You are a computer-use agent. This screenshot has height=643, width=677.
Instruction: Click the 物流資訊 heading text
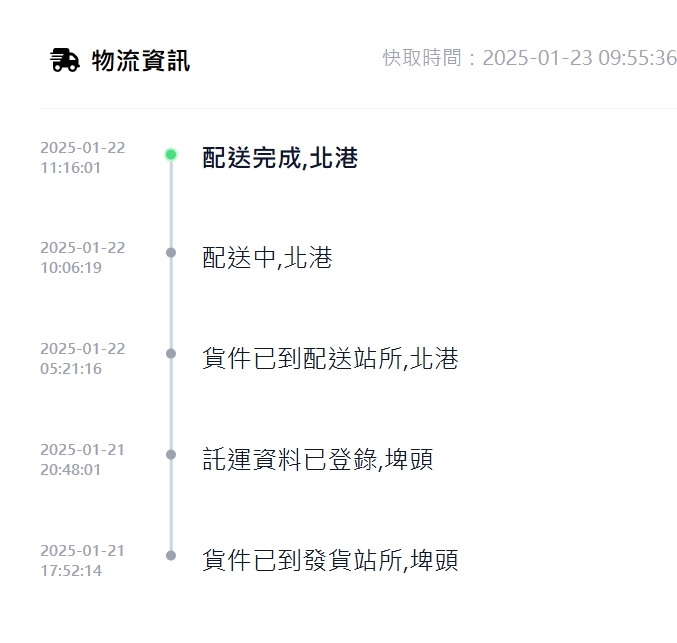[x=140, y=60]
